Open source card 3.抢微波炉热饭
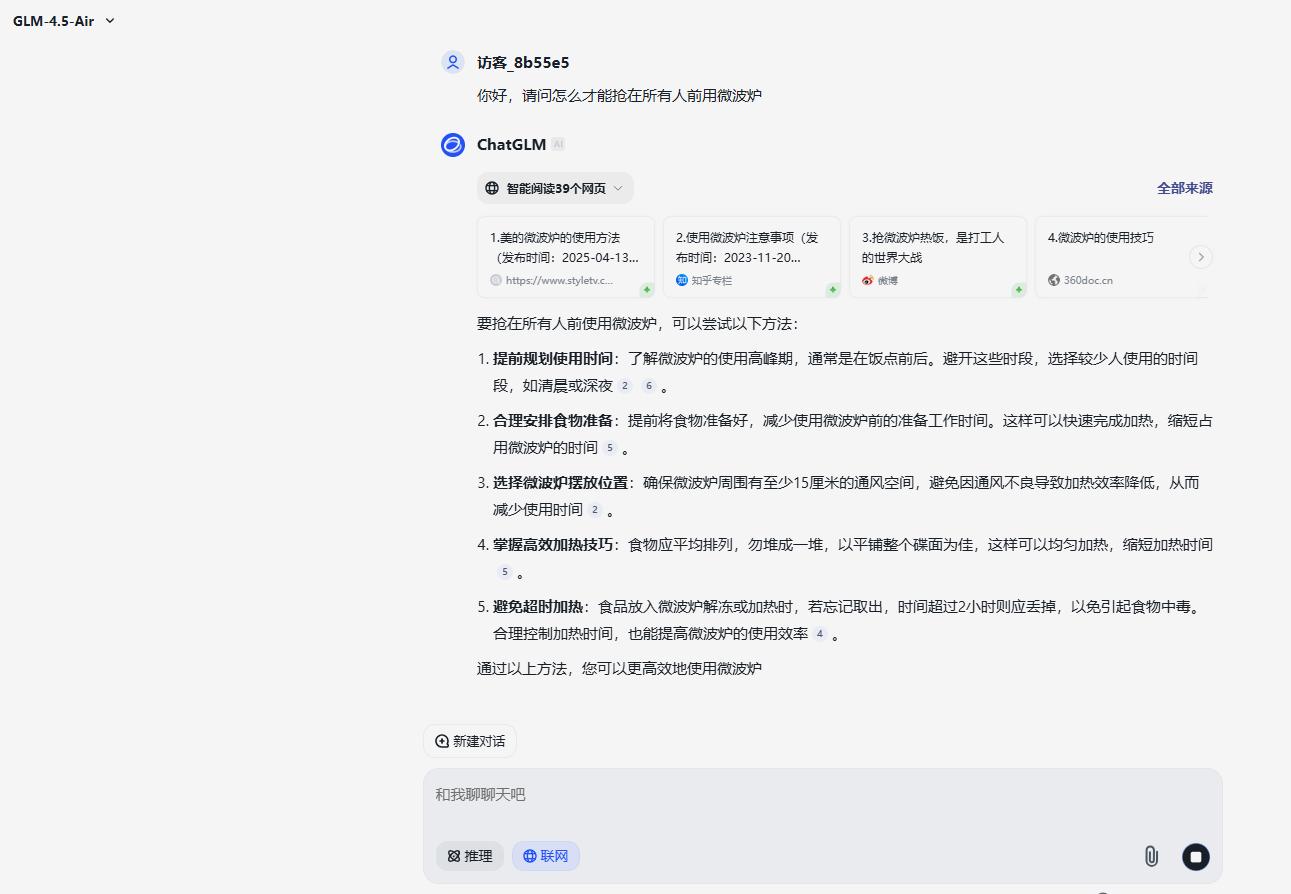This screenshot has width=1291, height=894. (938, 257)
